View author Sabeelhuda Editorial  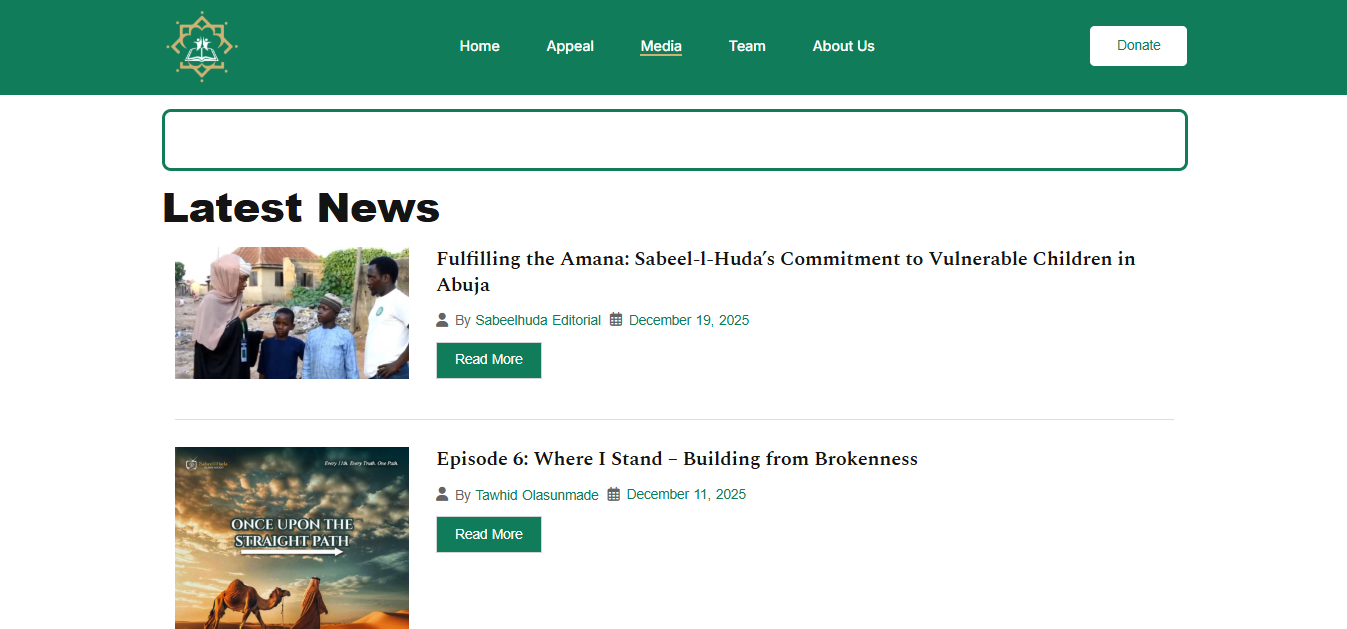tap(538, 320)
